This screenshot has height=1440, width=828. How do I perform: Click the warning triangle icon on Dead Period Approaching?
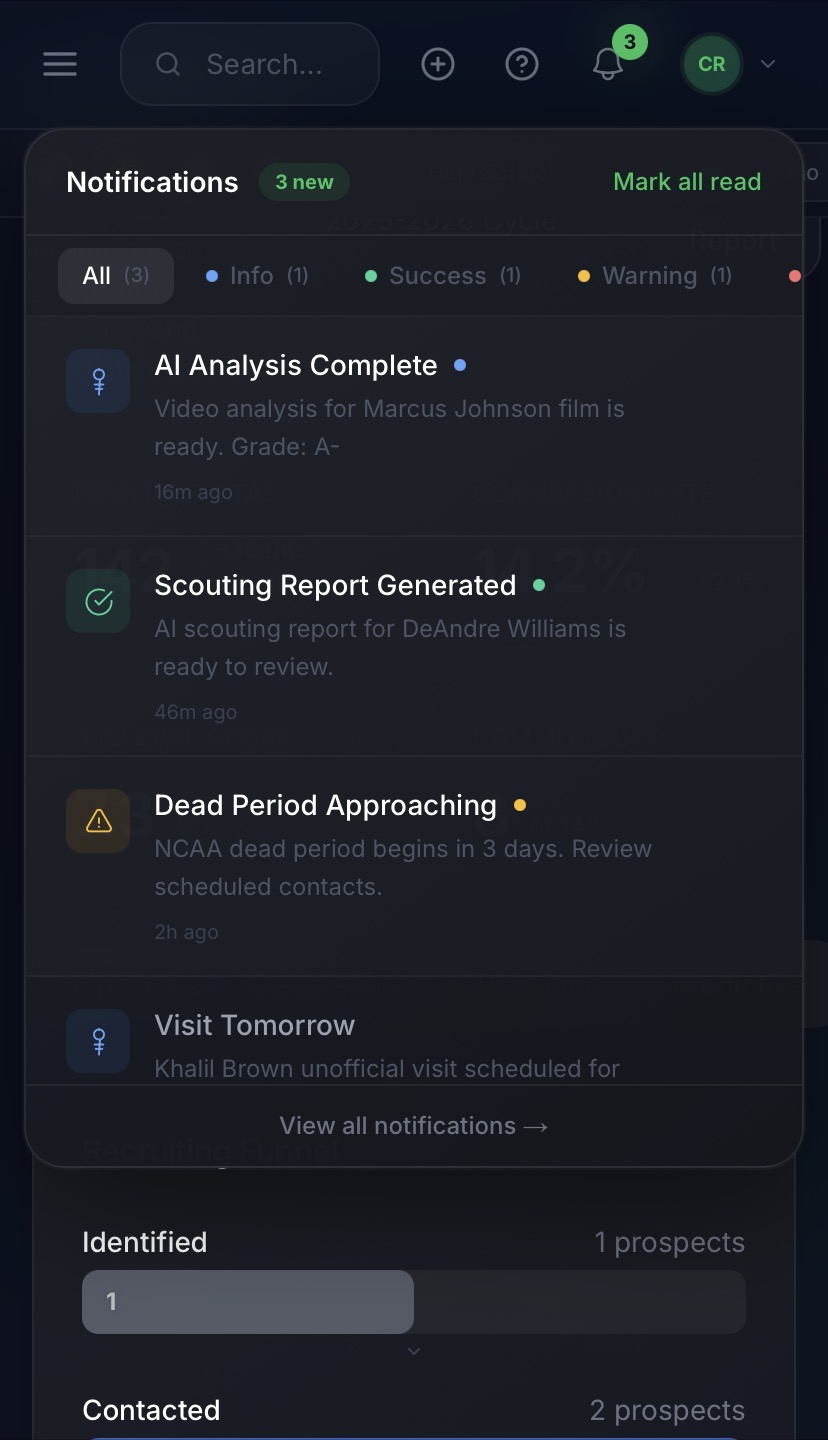(x=97, y=821)
